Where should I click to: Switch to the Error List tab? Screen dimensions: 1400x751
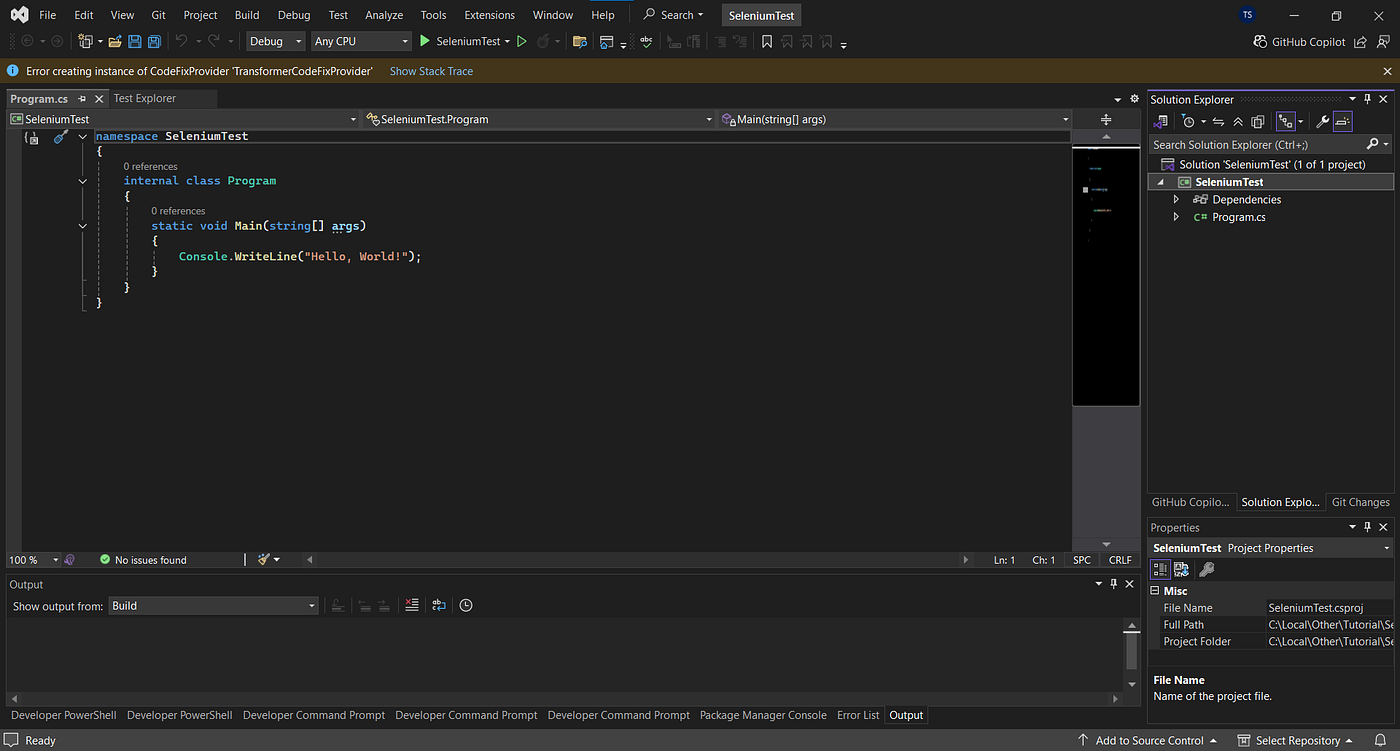[858, 715]
